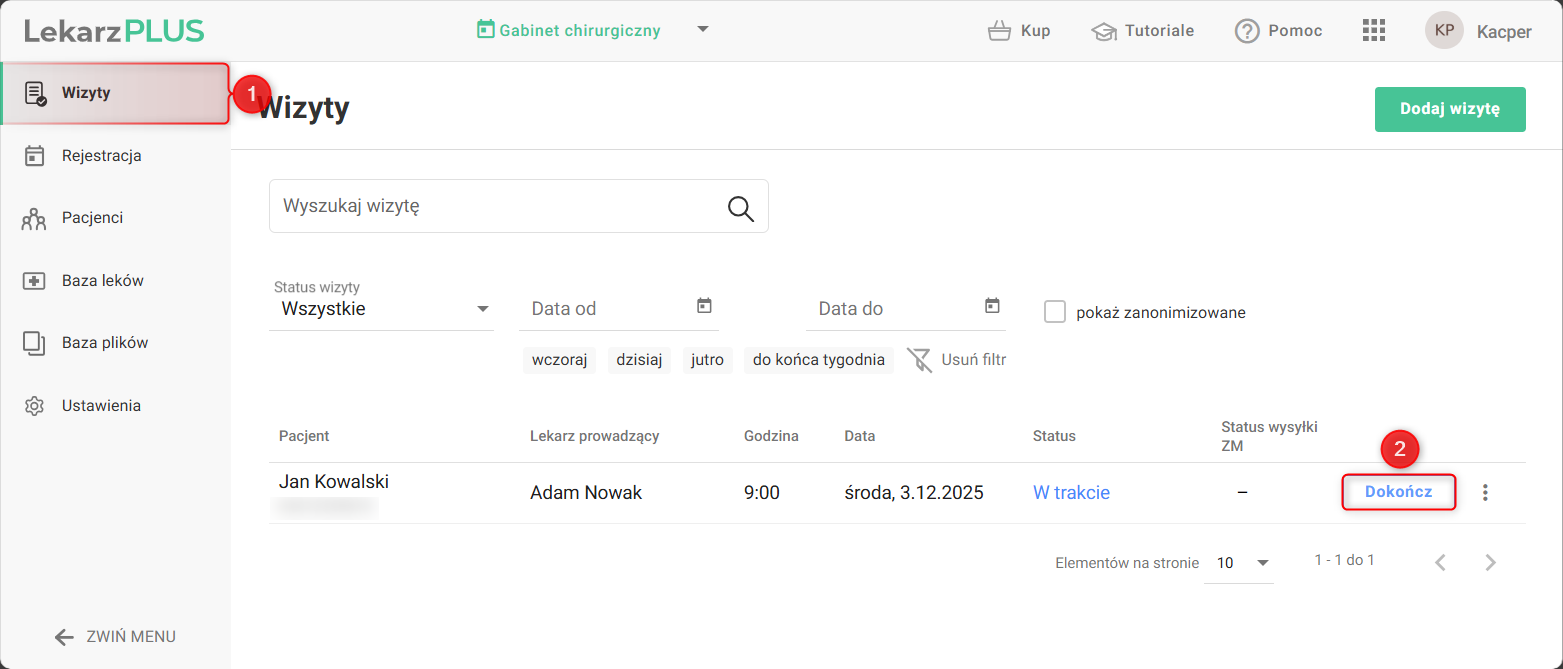Screen dimensions: 1563x669
Task: Open calendar picker for Data do
Action: (992, 306)
